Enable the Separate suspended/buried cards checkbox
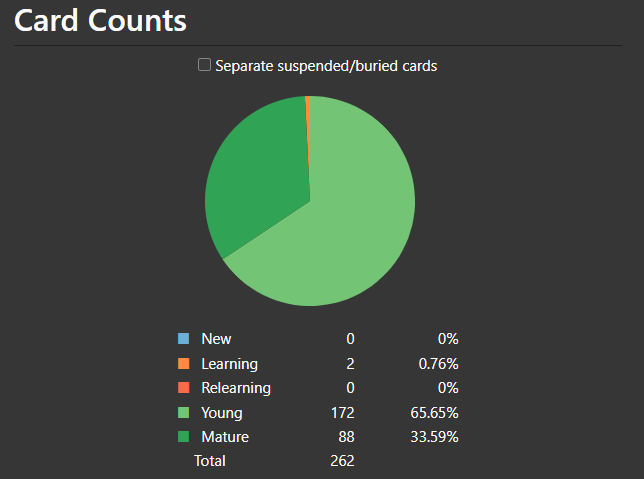 (x=205, y=65)
